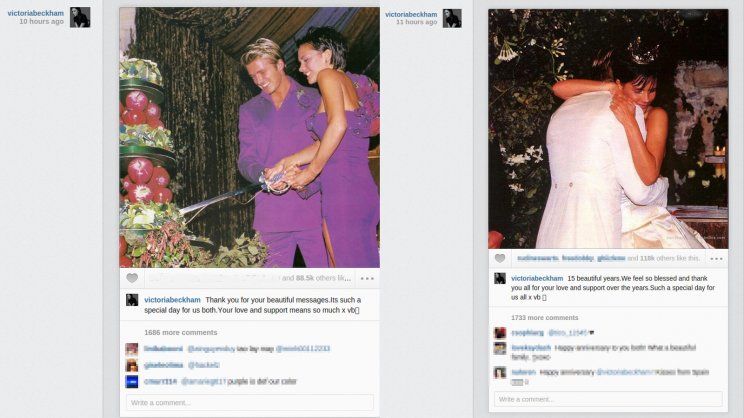The height and width of the screenshot is (418, 744).
Task: Write a comment on the purple outfits post
Action: 250,403
